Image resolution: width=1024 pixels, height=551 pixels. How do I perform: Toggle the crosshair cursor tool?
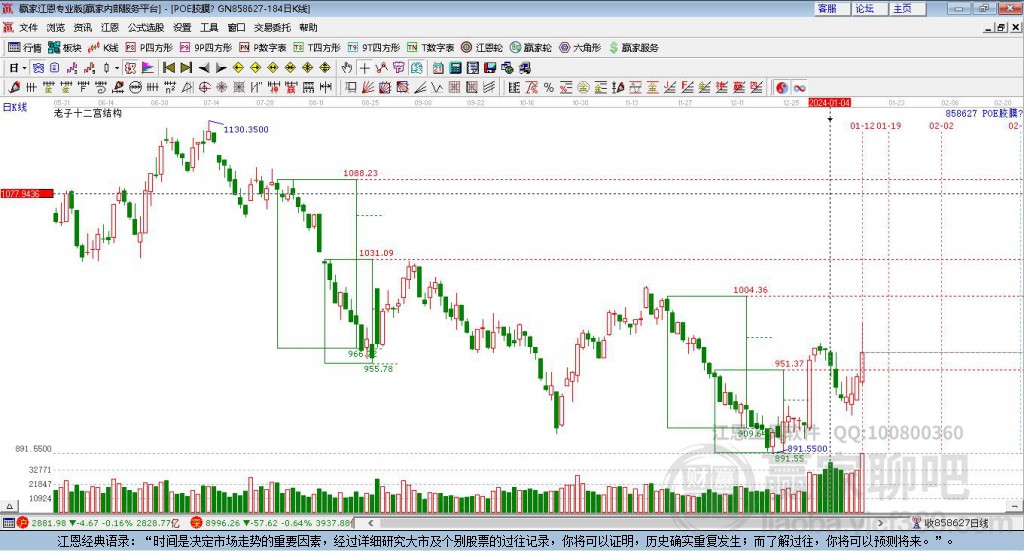click(364, 68)
